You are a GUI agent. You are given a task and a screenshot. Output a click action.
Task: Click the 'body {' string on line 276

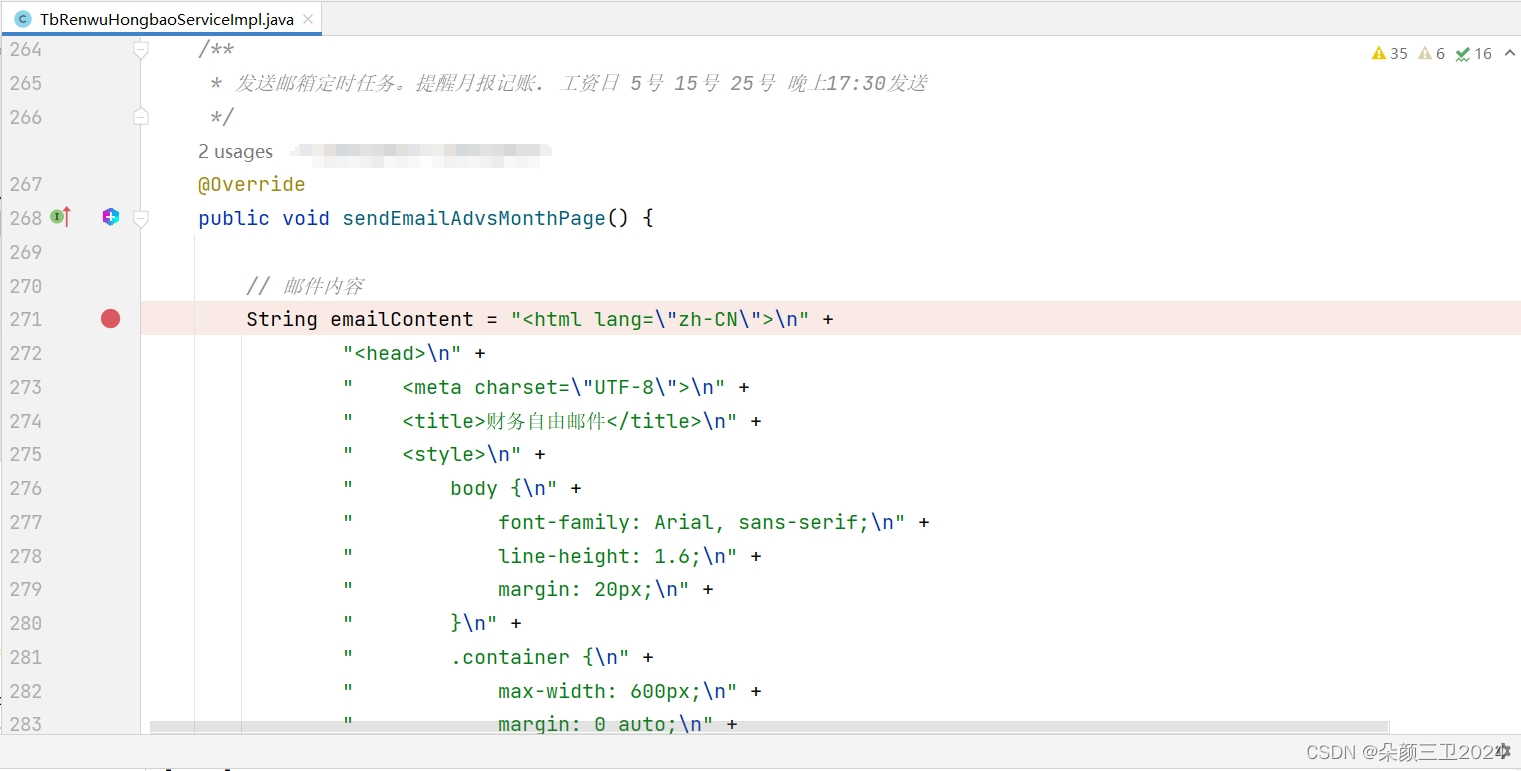(487, 488)
